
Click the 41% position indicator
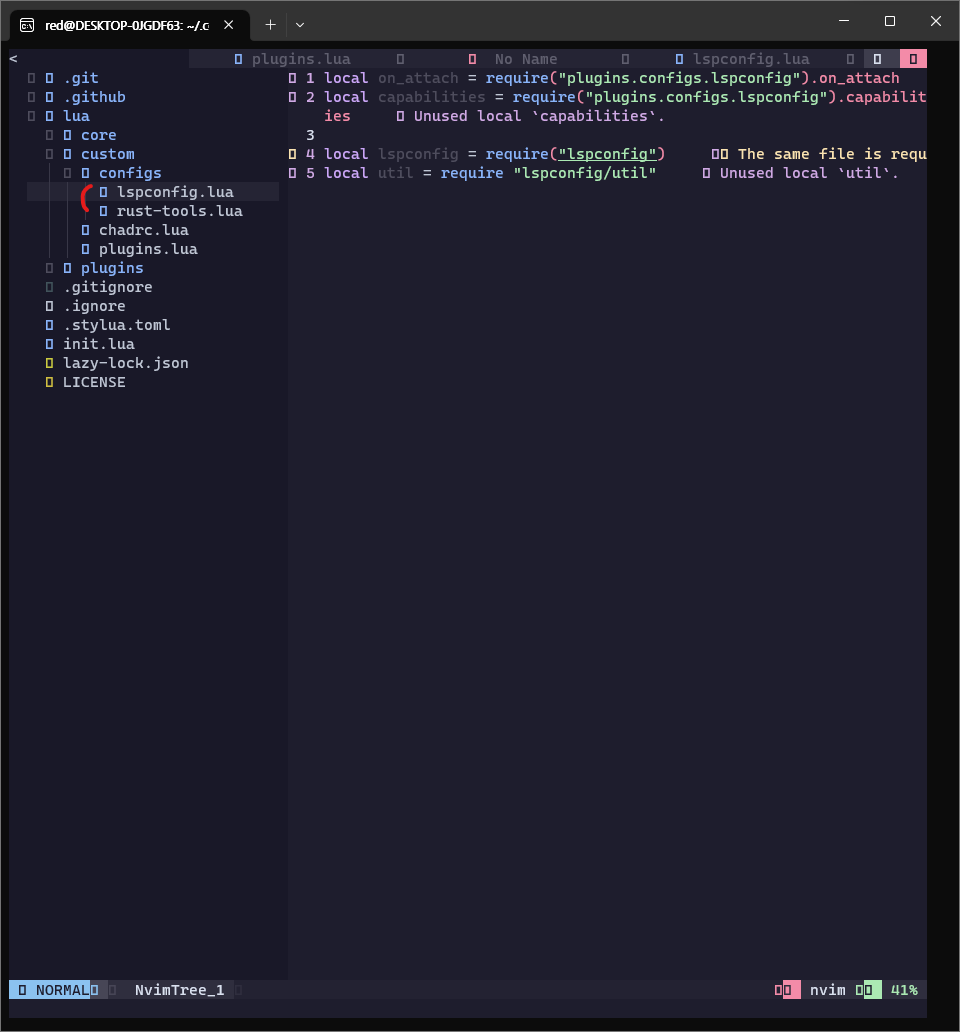tap(904, 990)
